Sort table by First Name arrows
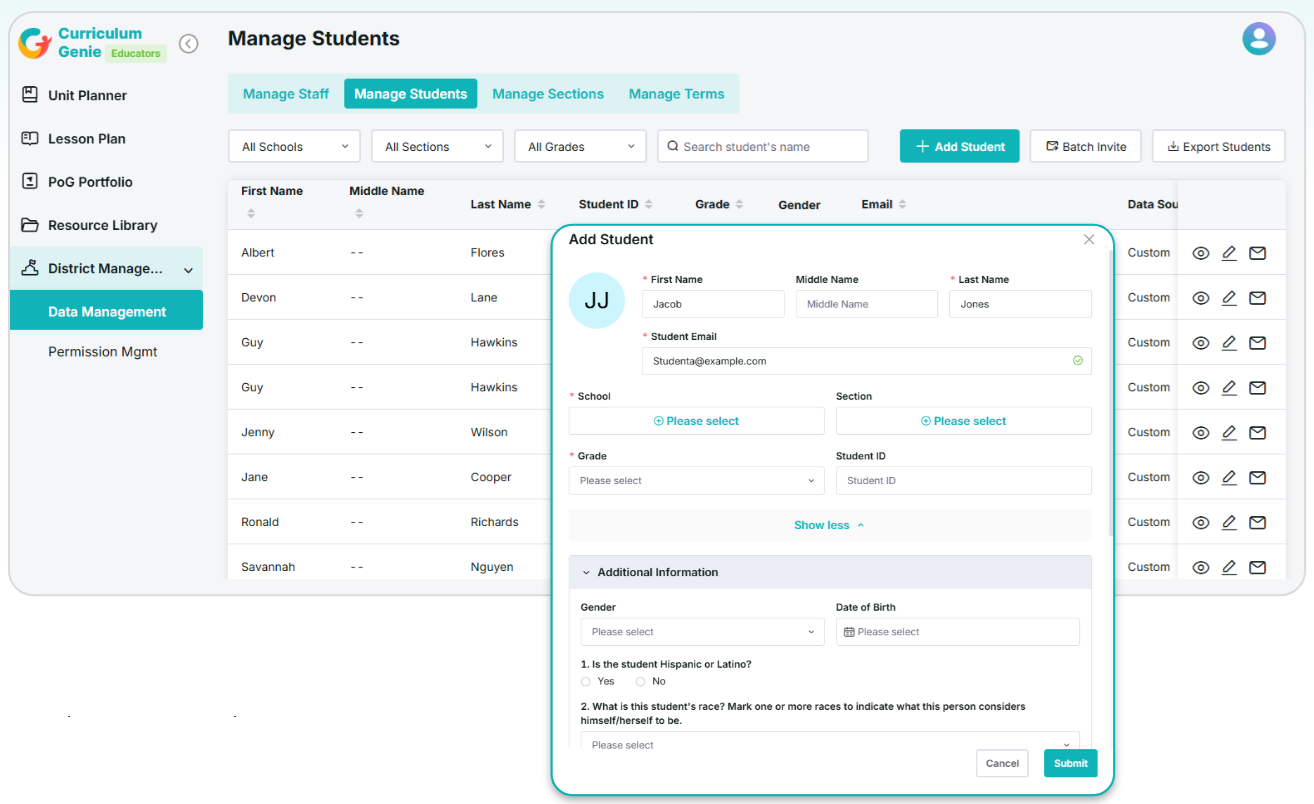1314x804 pixels. point(251,213)
